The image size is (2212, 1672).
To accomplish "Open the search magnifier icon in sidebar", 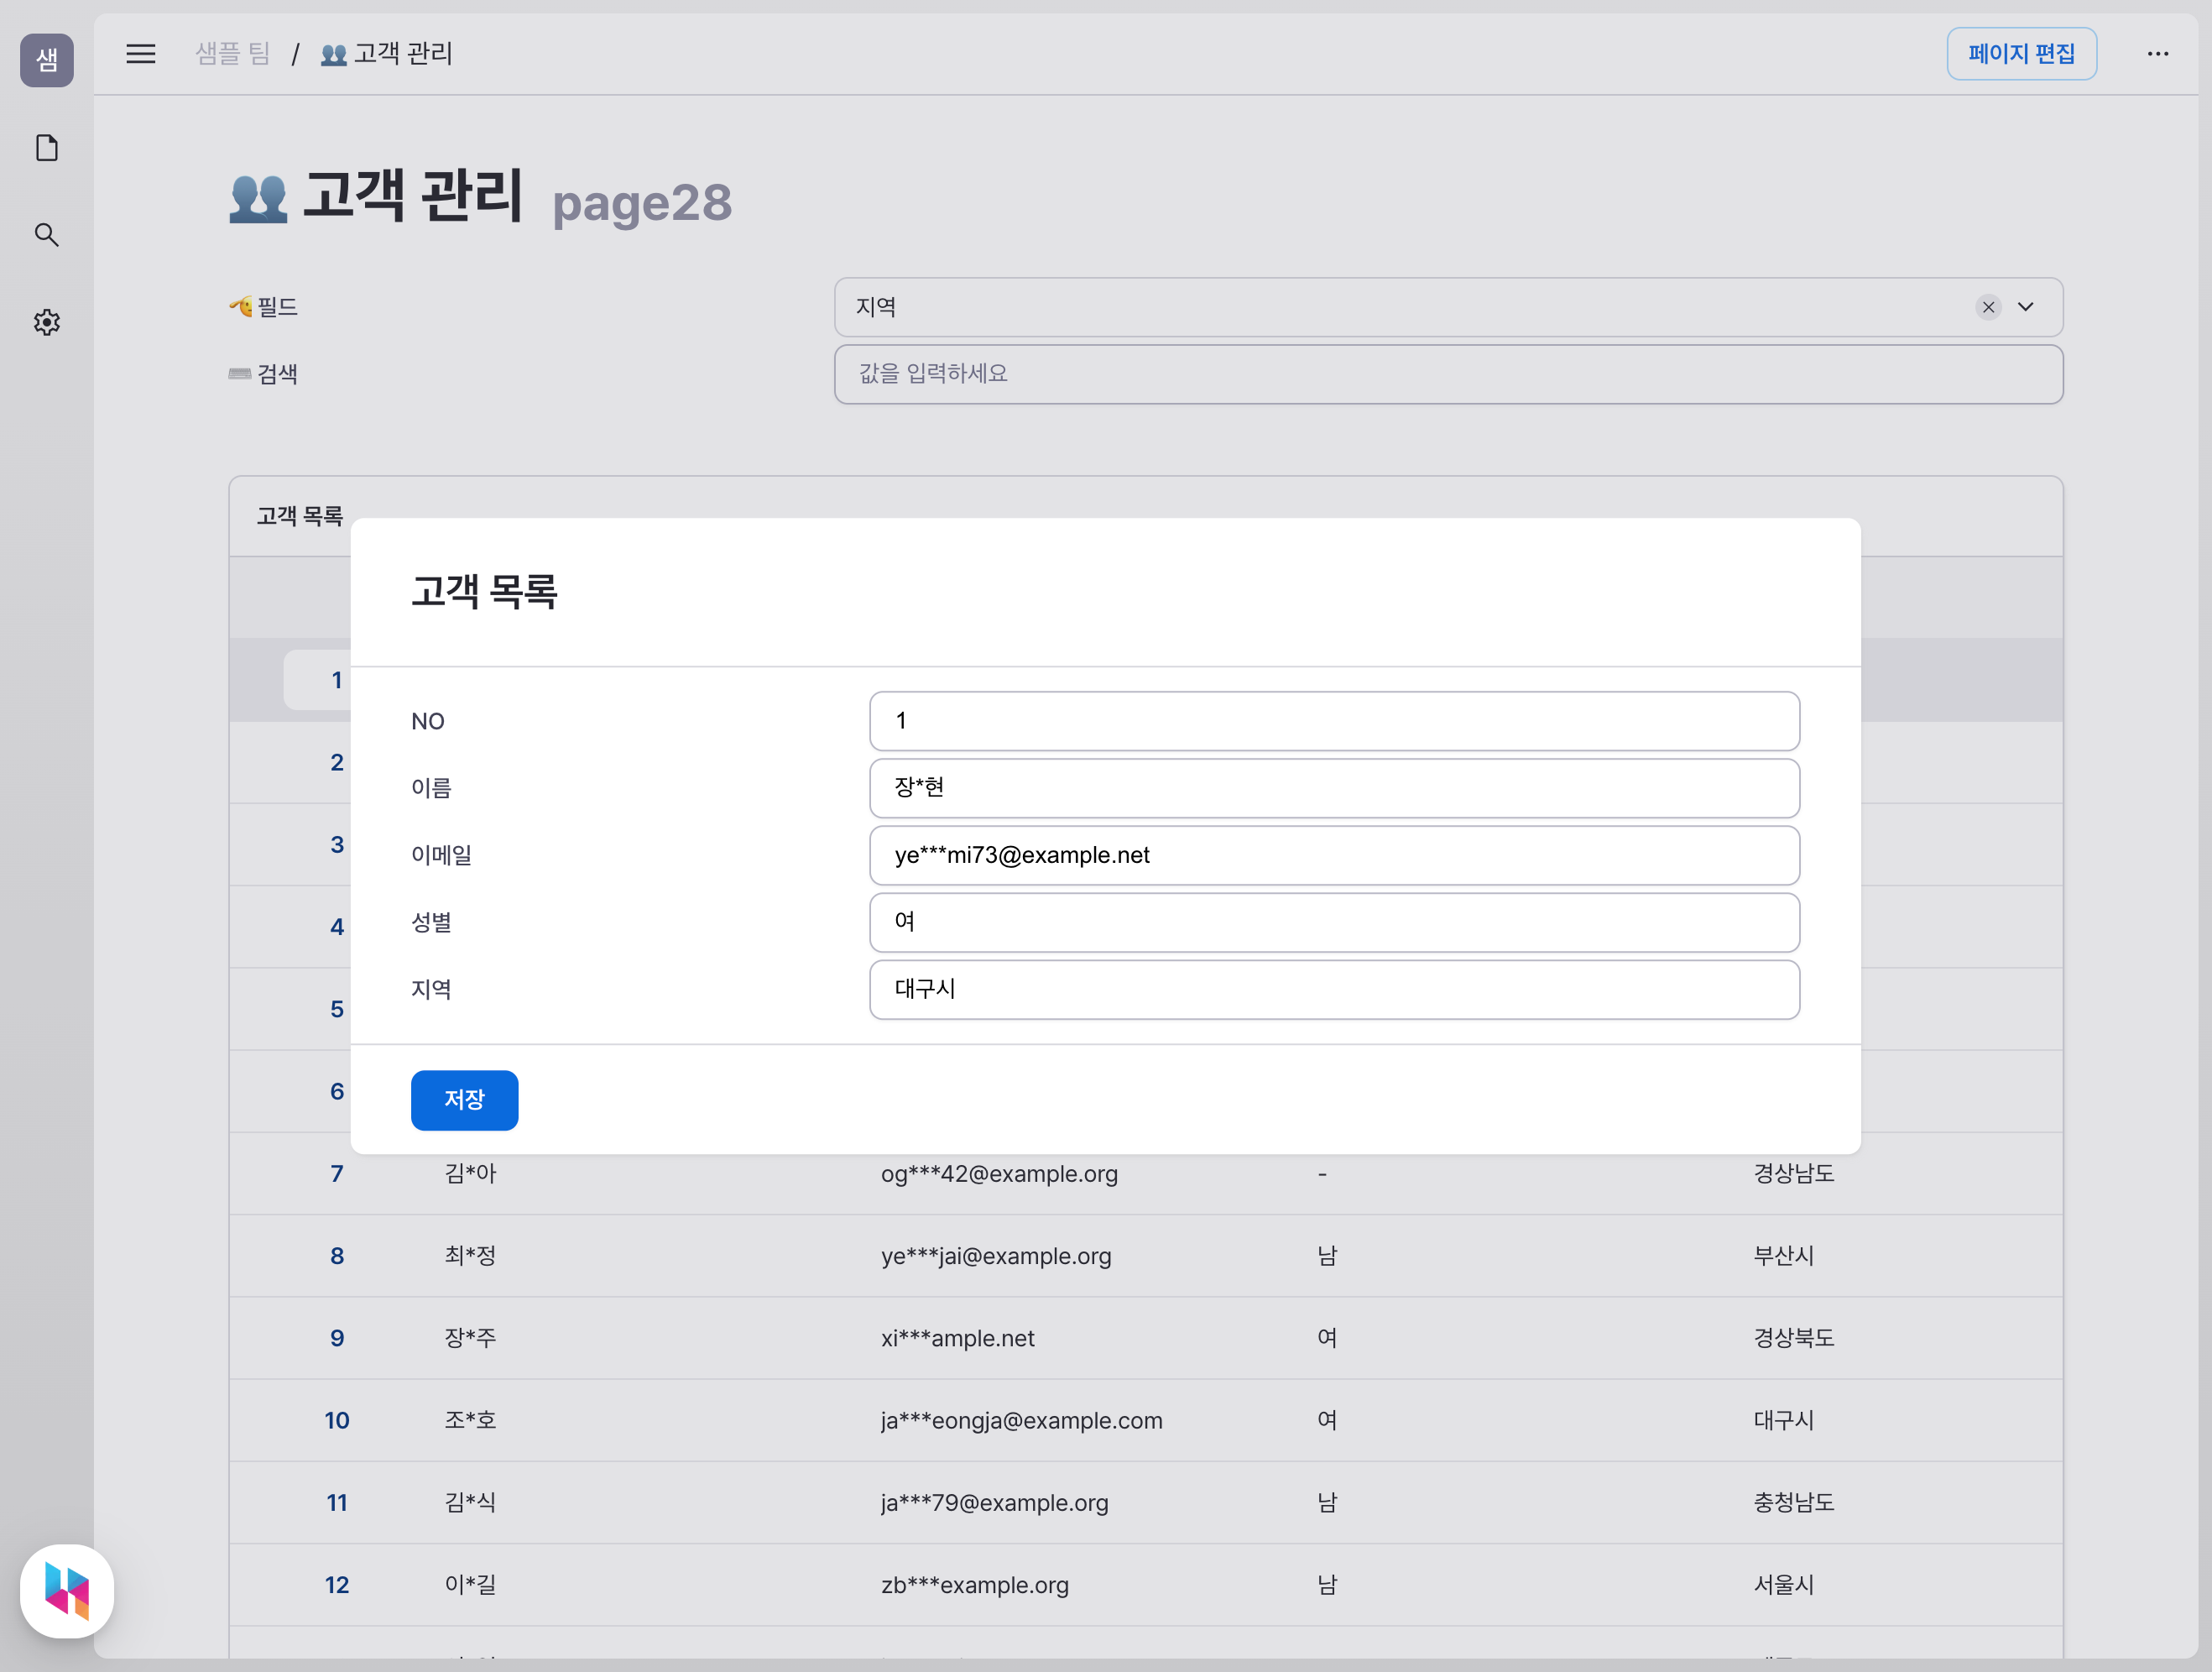I will (x=47, y=235).
